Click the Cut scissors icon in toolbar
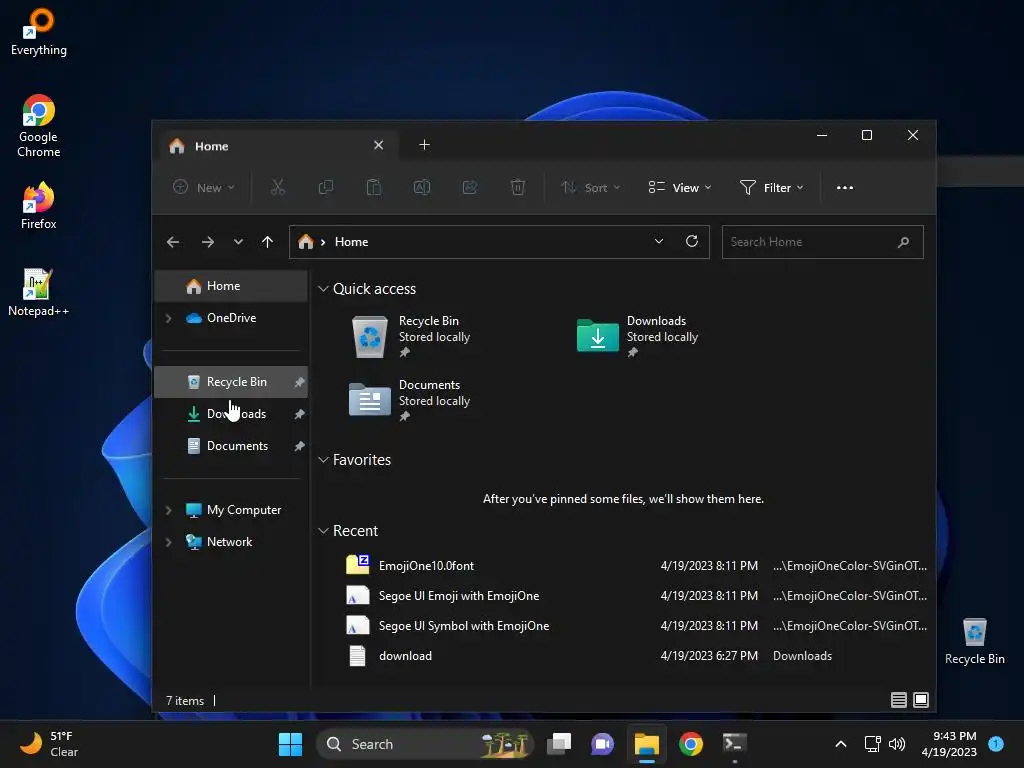This screenshot has height=768, width=1024. 278,187
